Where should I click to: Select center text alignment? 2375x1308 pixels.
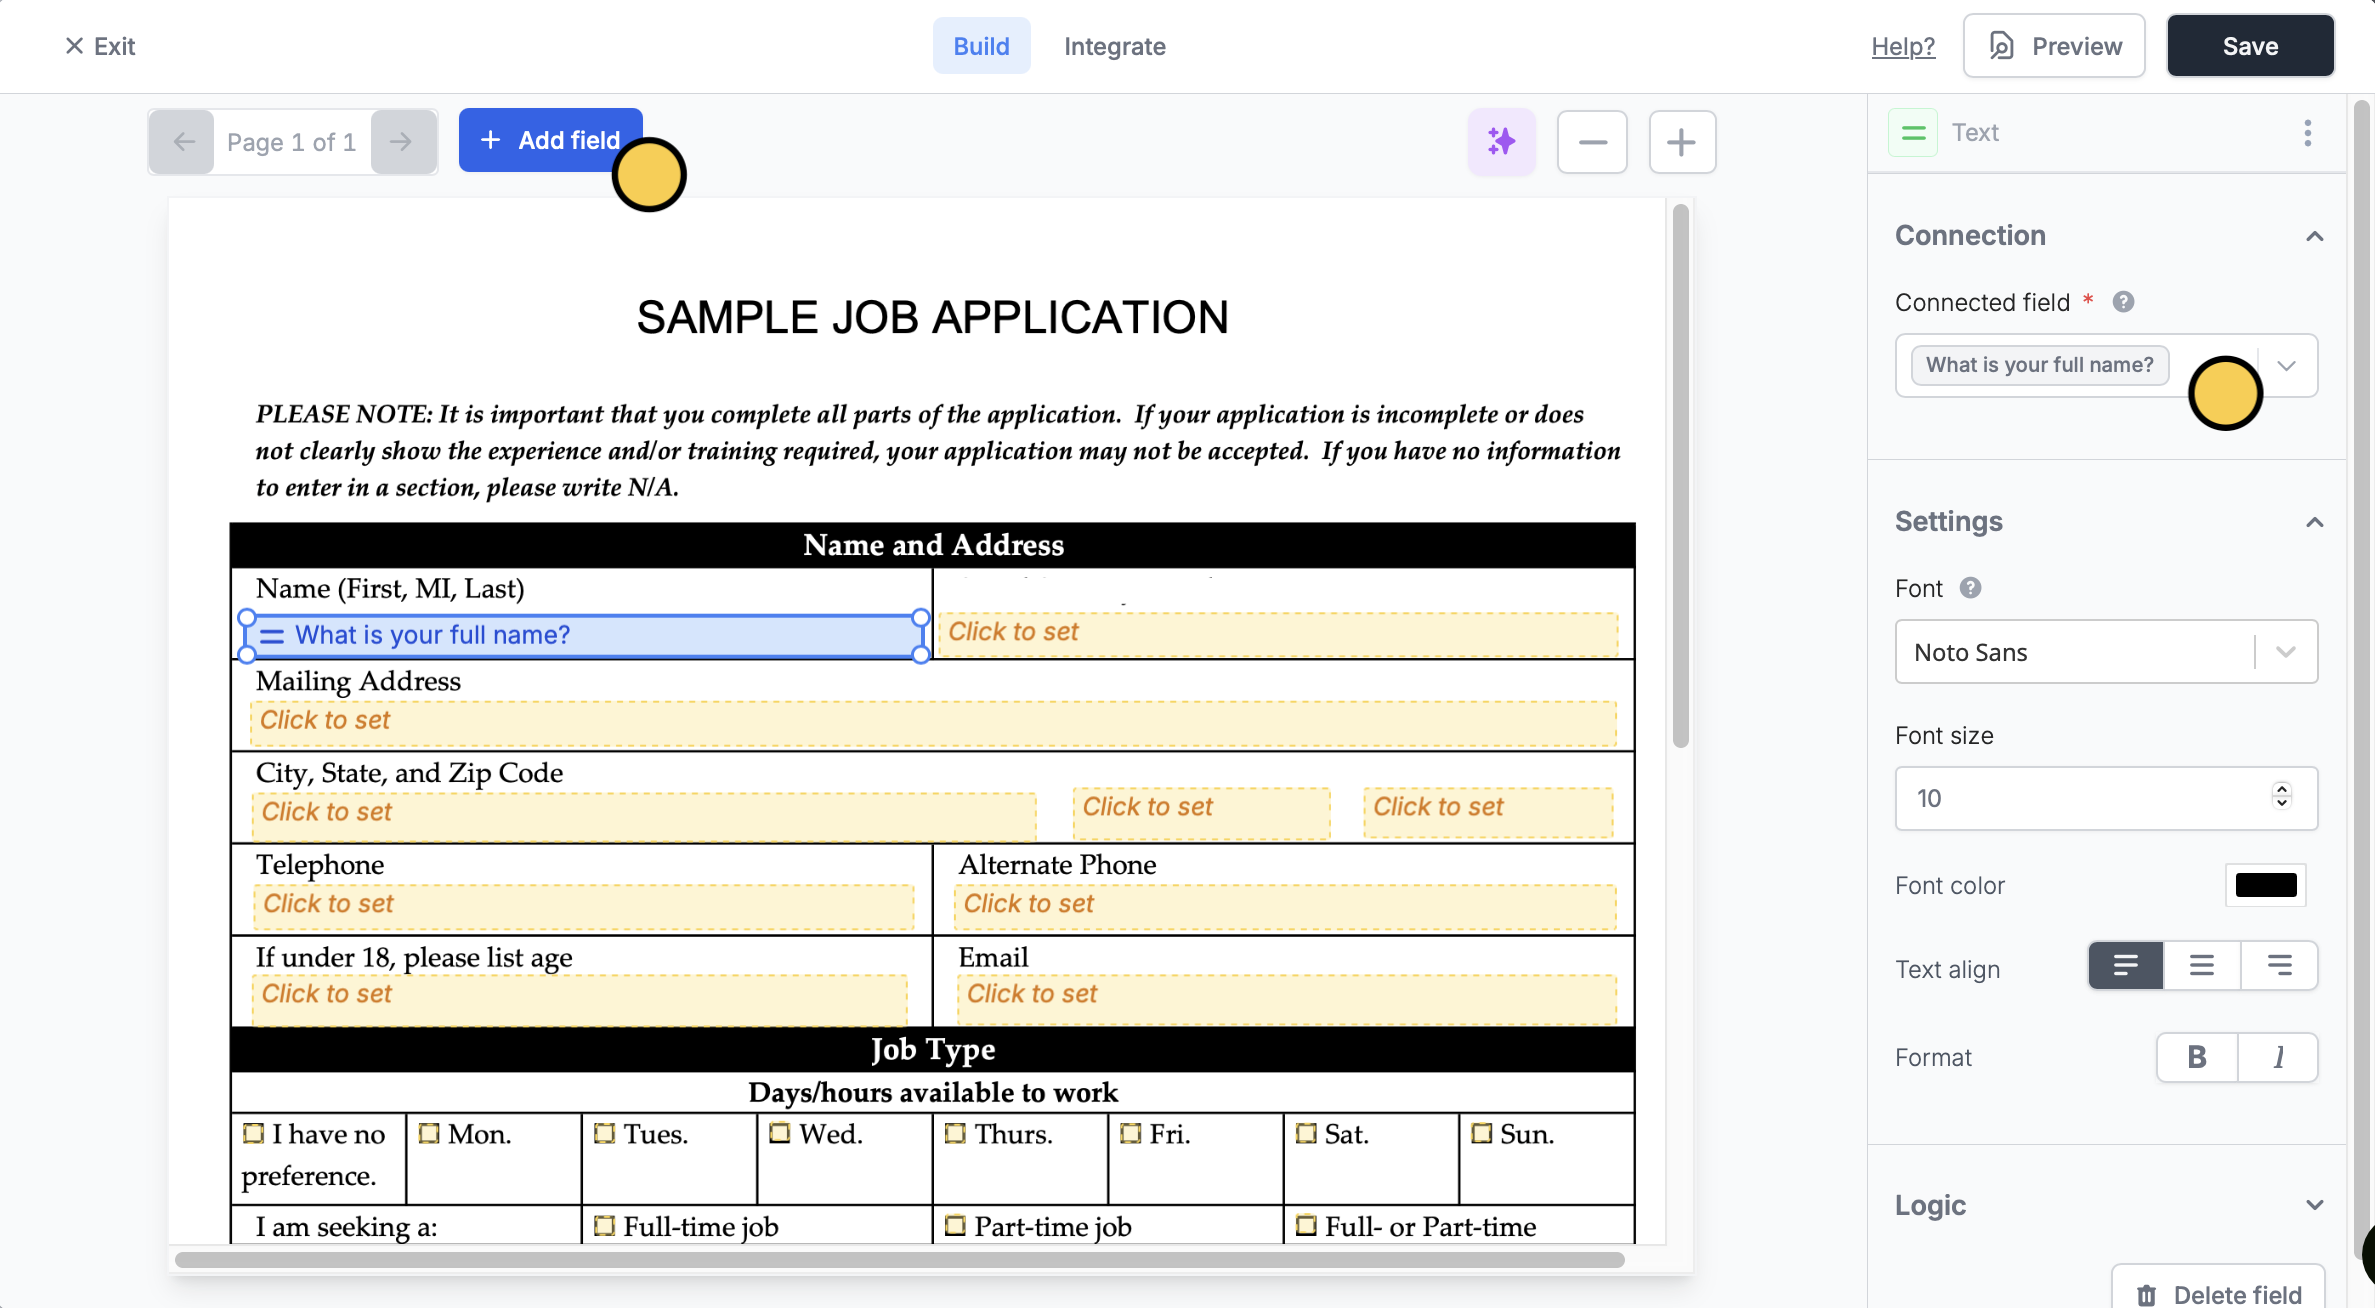[2202, 966]
